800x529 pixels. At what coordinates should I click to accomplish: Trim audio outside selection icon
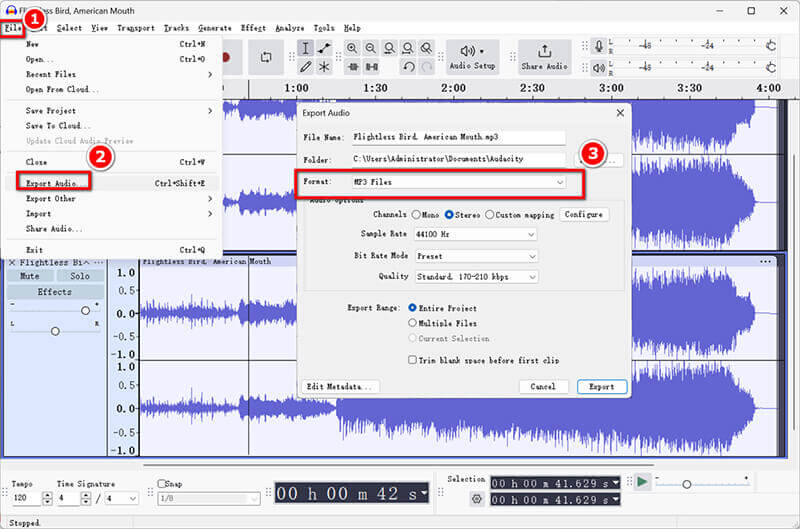tap(353, 67)
